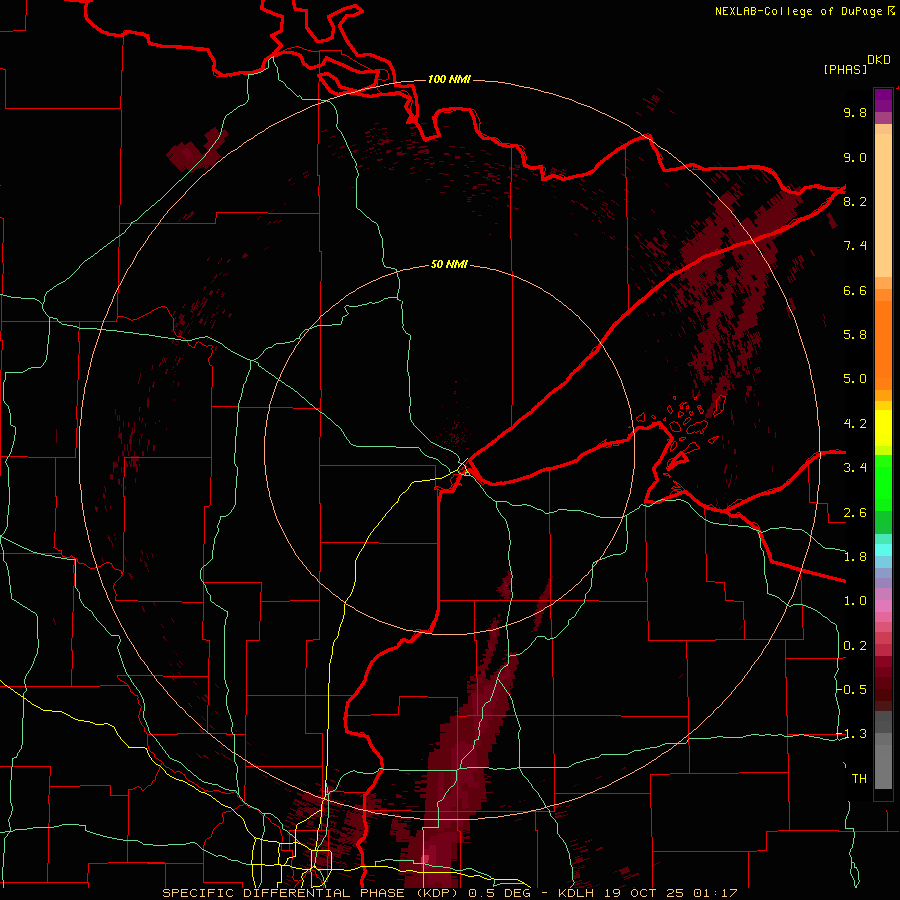Select the 1.0 value on color scale
900x900 pixels.
tap(855, 601)
